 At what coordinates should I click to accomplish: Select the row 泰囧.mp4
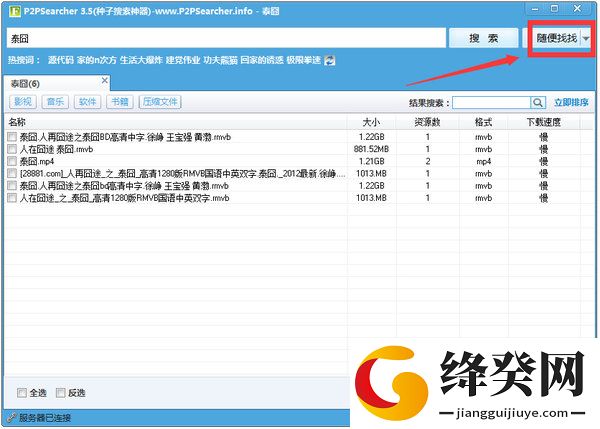click(298, 161)
